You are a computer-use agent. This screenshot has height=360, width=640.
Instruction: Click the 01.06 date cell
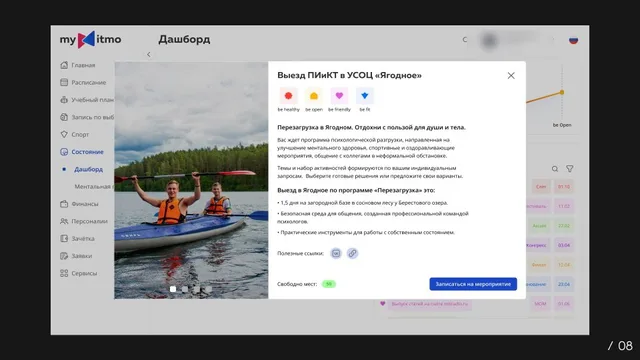click(564, 304)
